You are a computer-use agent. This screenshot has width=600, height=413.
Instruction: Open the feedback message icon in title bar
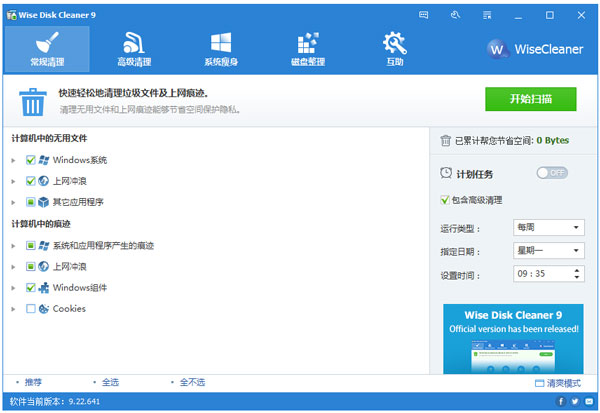[424, 15]
